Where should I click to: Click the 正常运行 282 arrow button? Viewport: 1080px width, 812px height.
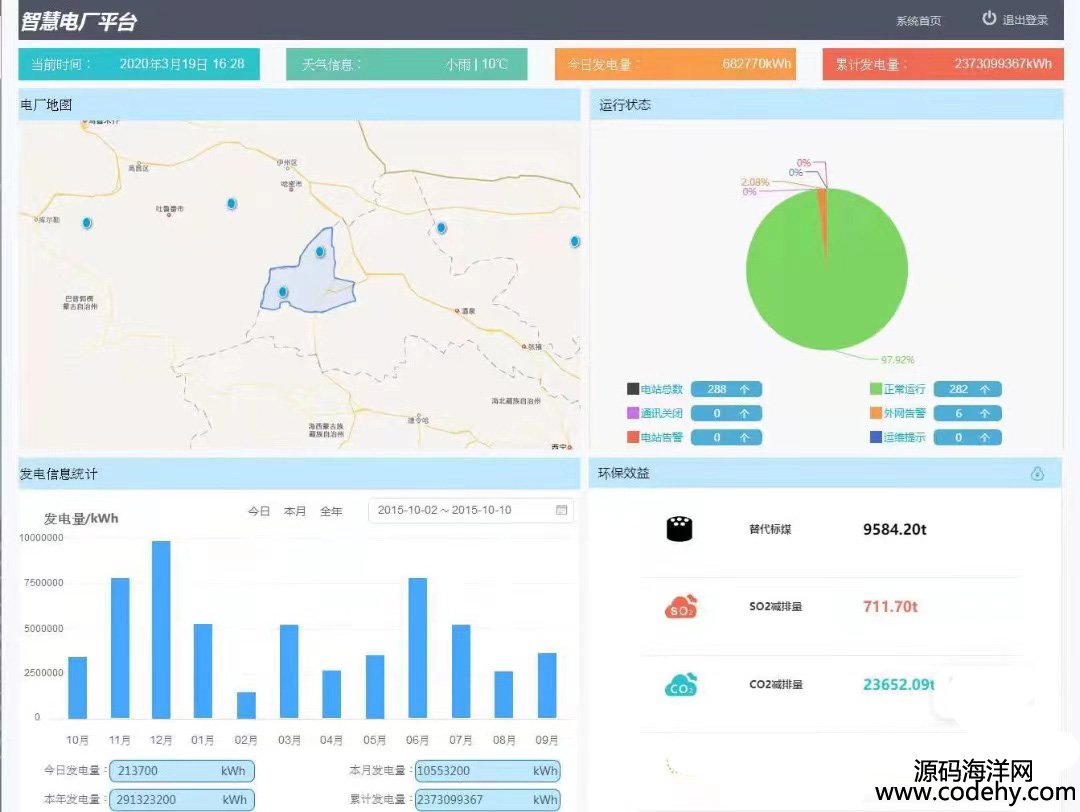coord(968,389)
